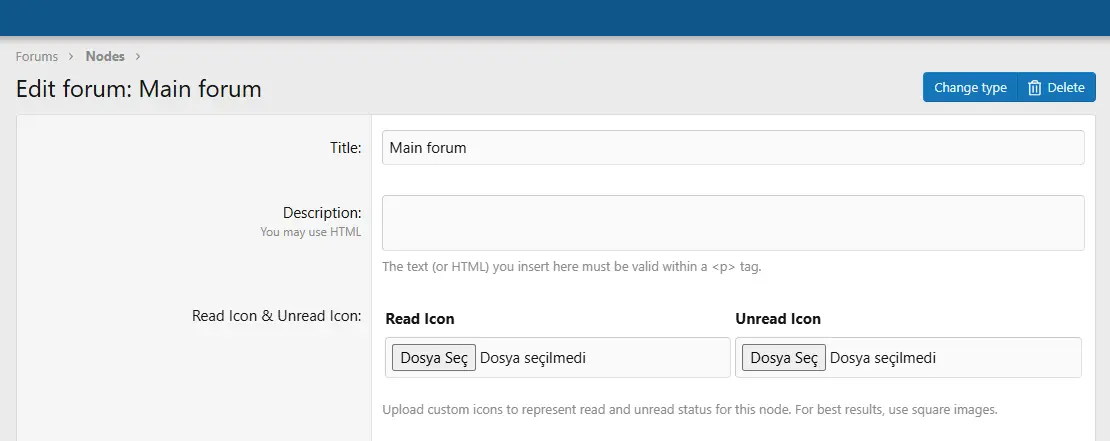Click the 'You may use HTML' hint
Image resolution: width=1110 pixels, height=441 pixels.
point(311,232)
